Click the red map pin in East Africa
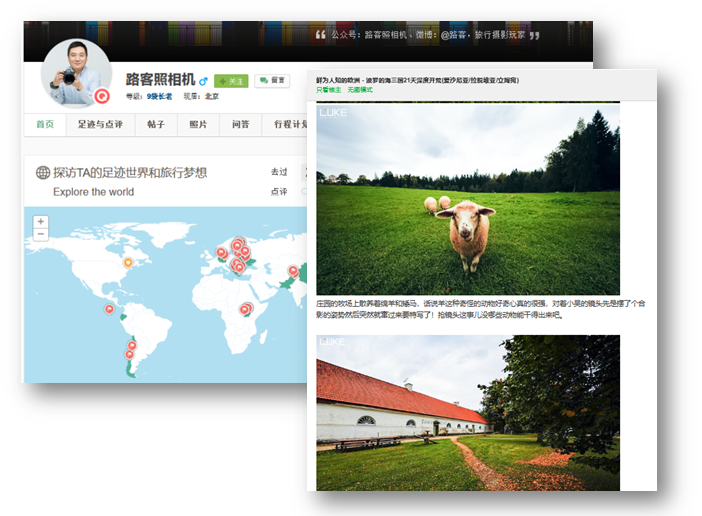702x516 pixels. click(x=245, y=309)
